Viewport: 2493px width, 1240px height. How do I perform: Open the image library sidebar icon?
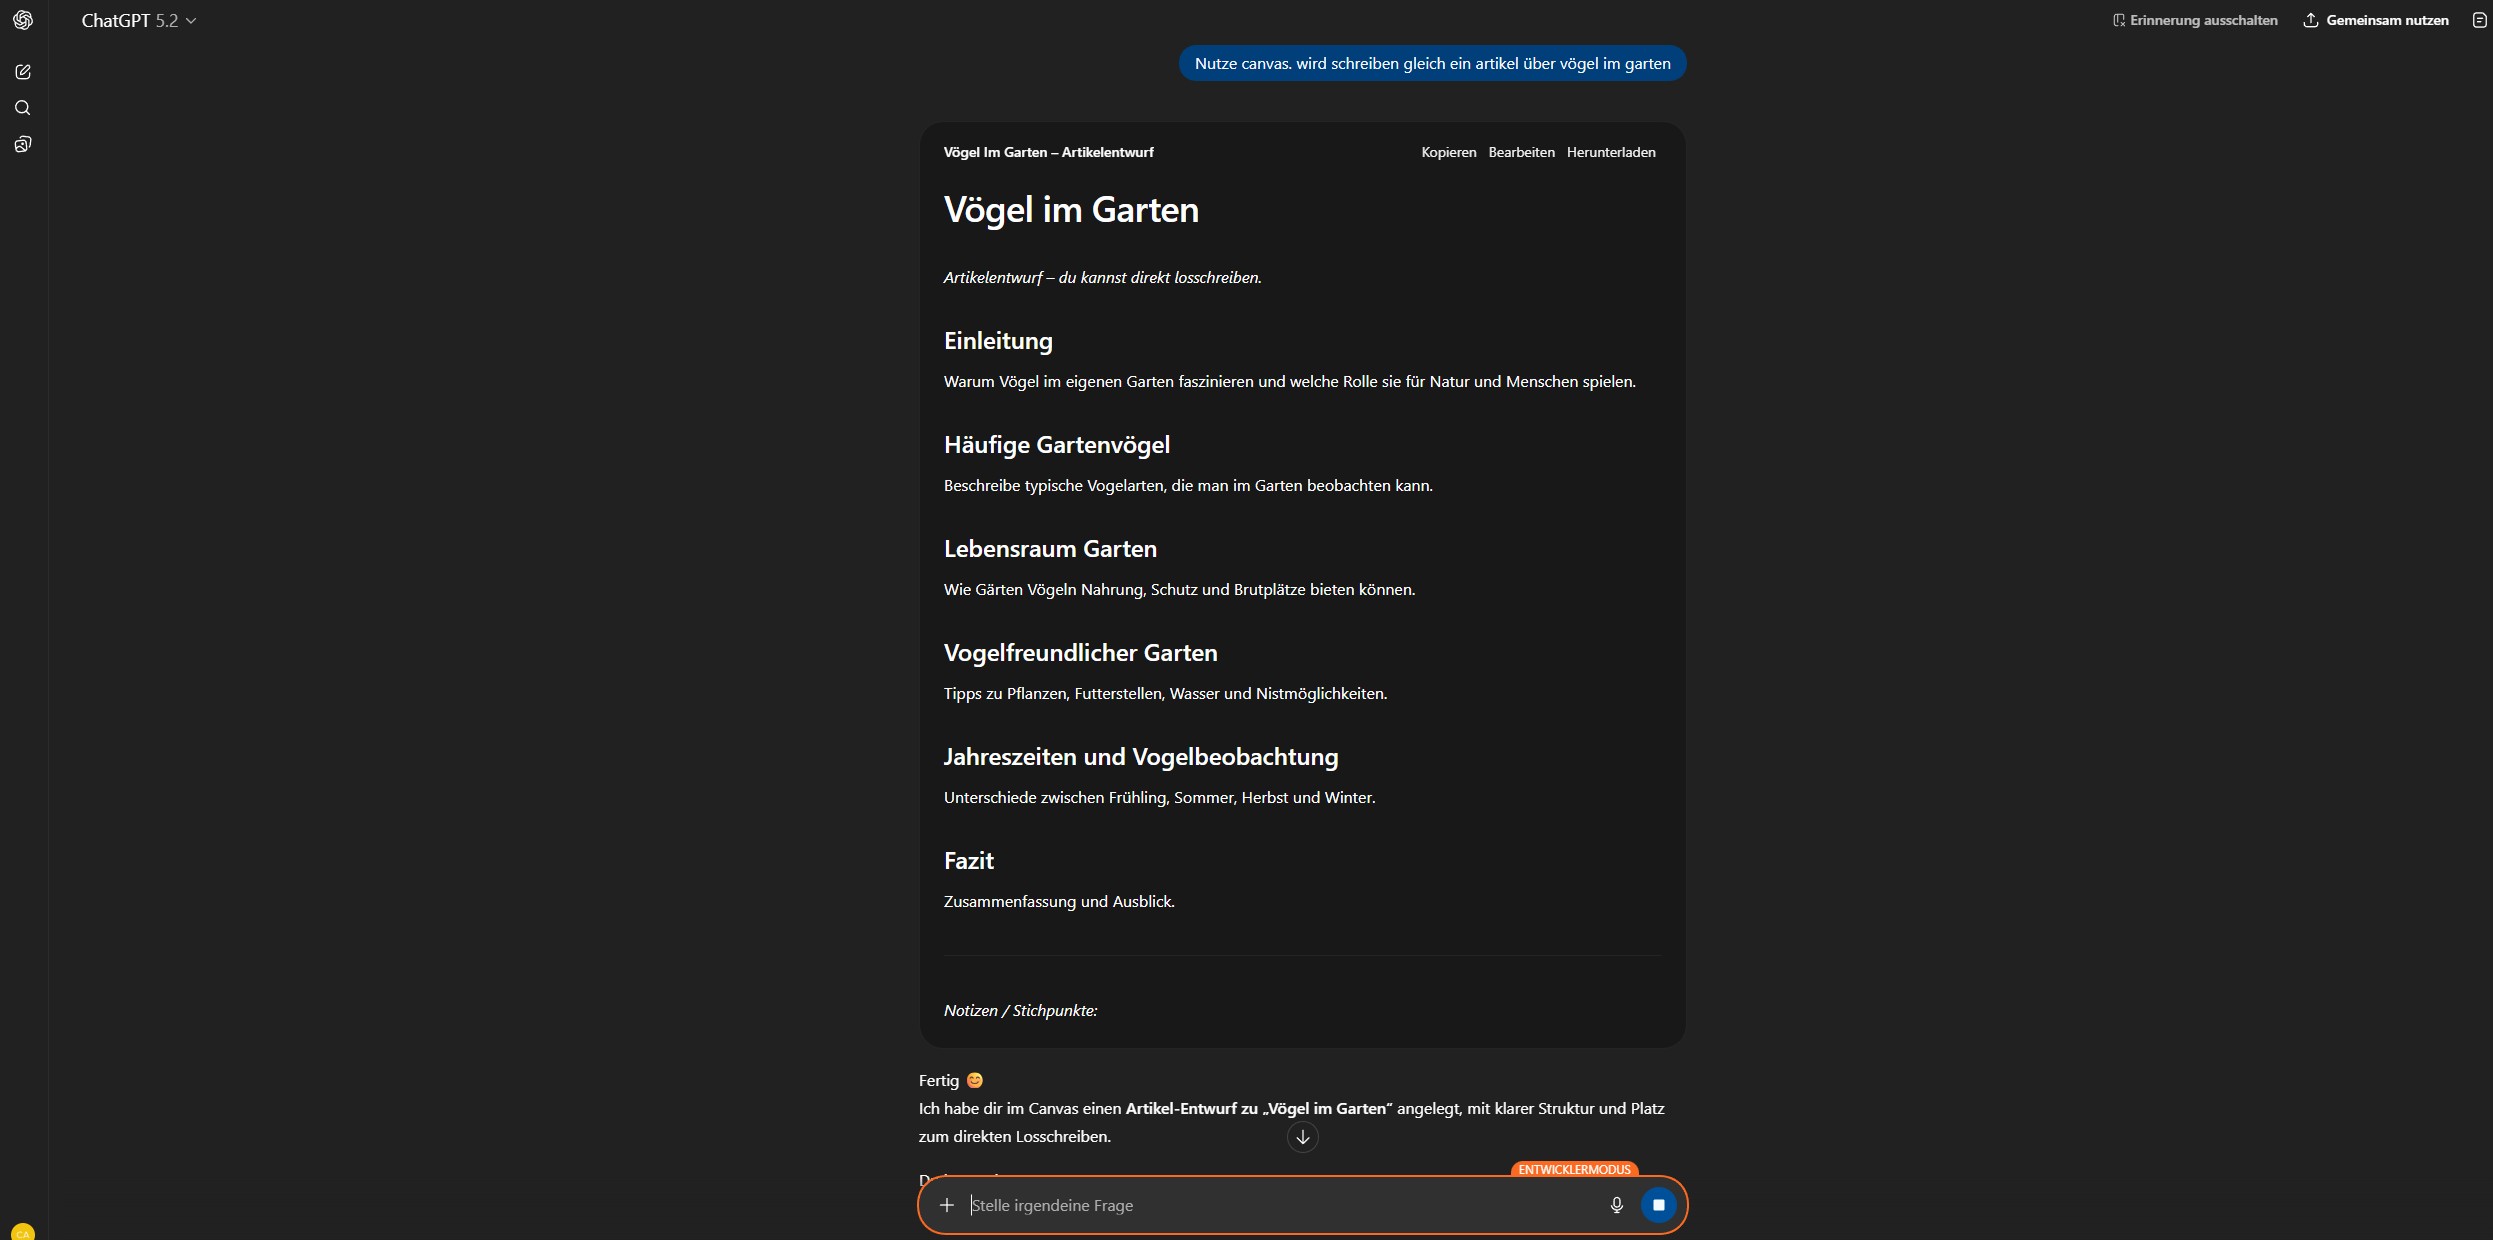click(23, 144)
